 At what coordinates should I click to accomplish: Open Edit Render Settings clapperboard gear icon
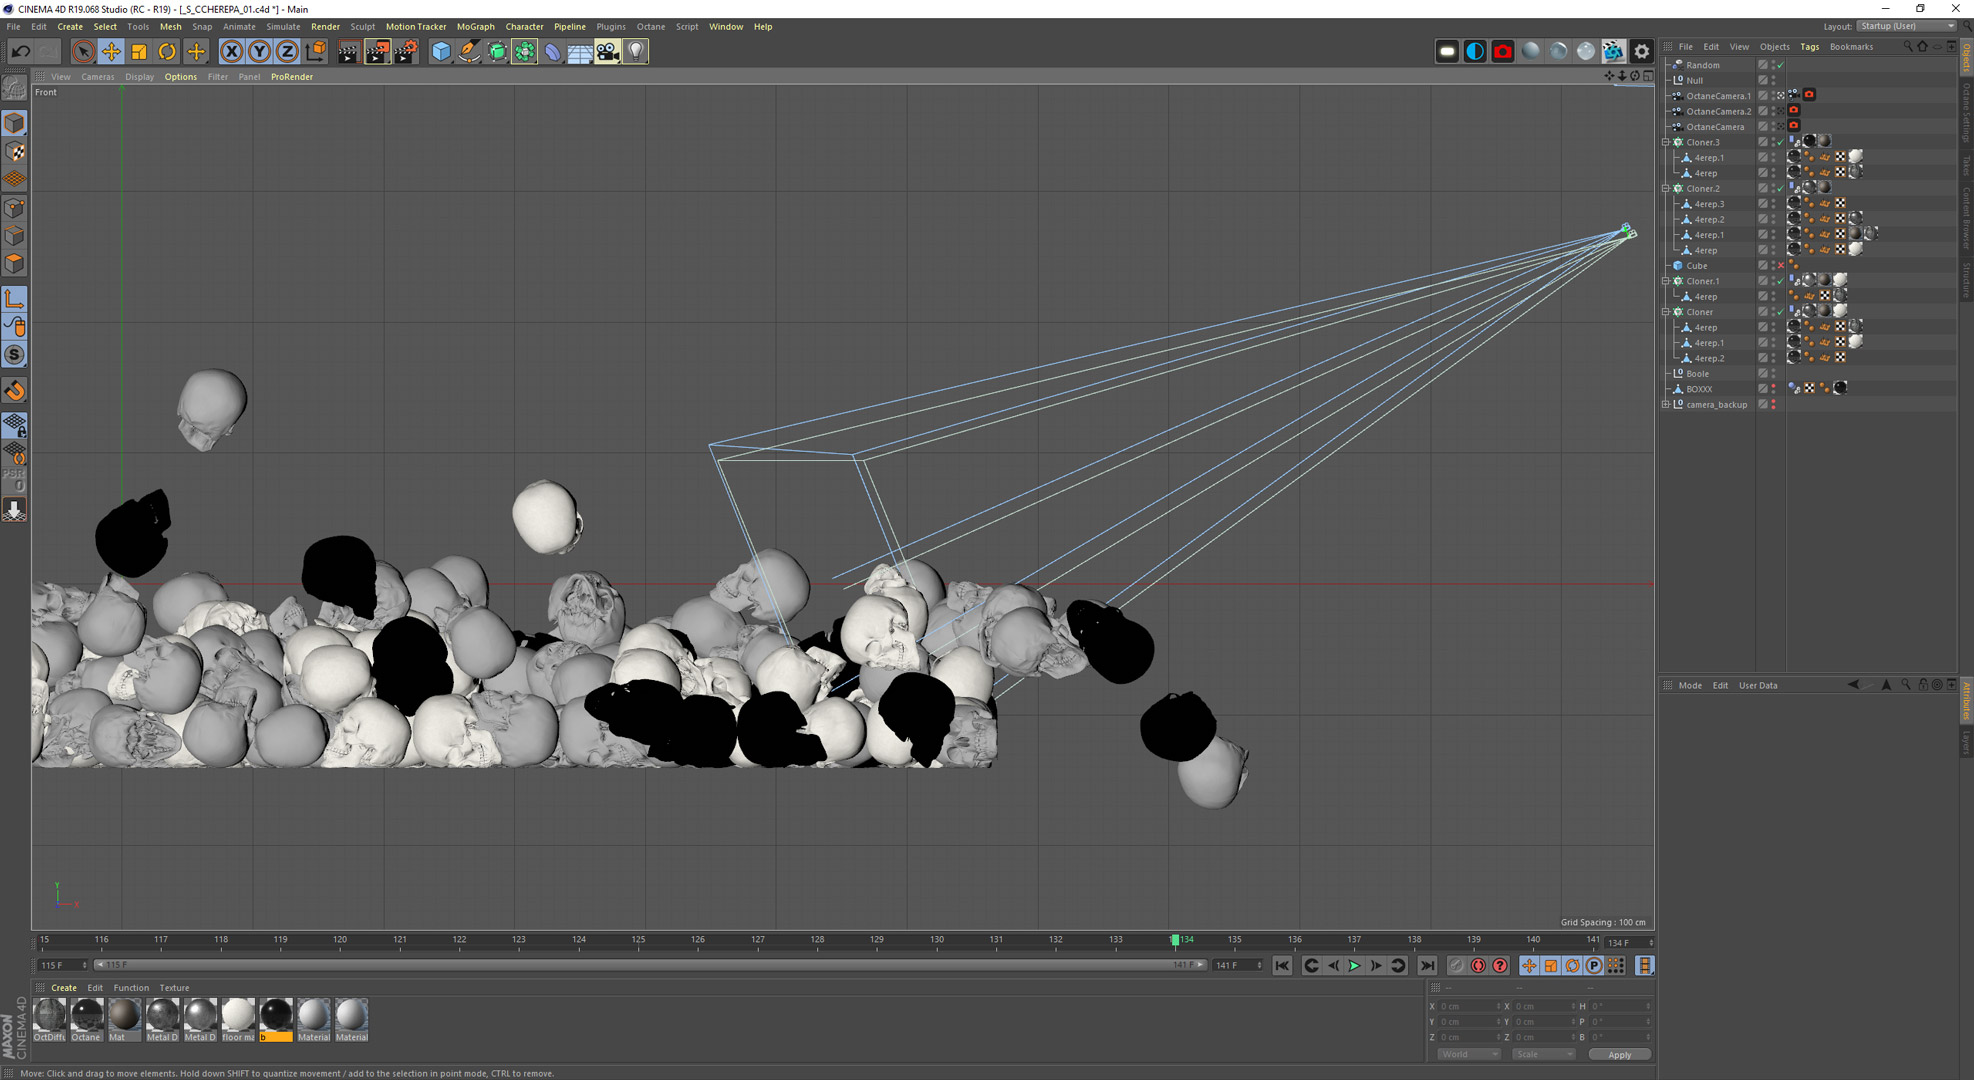click(x=405, y=51)
